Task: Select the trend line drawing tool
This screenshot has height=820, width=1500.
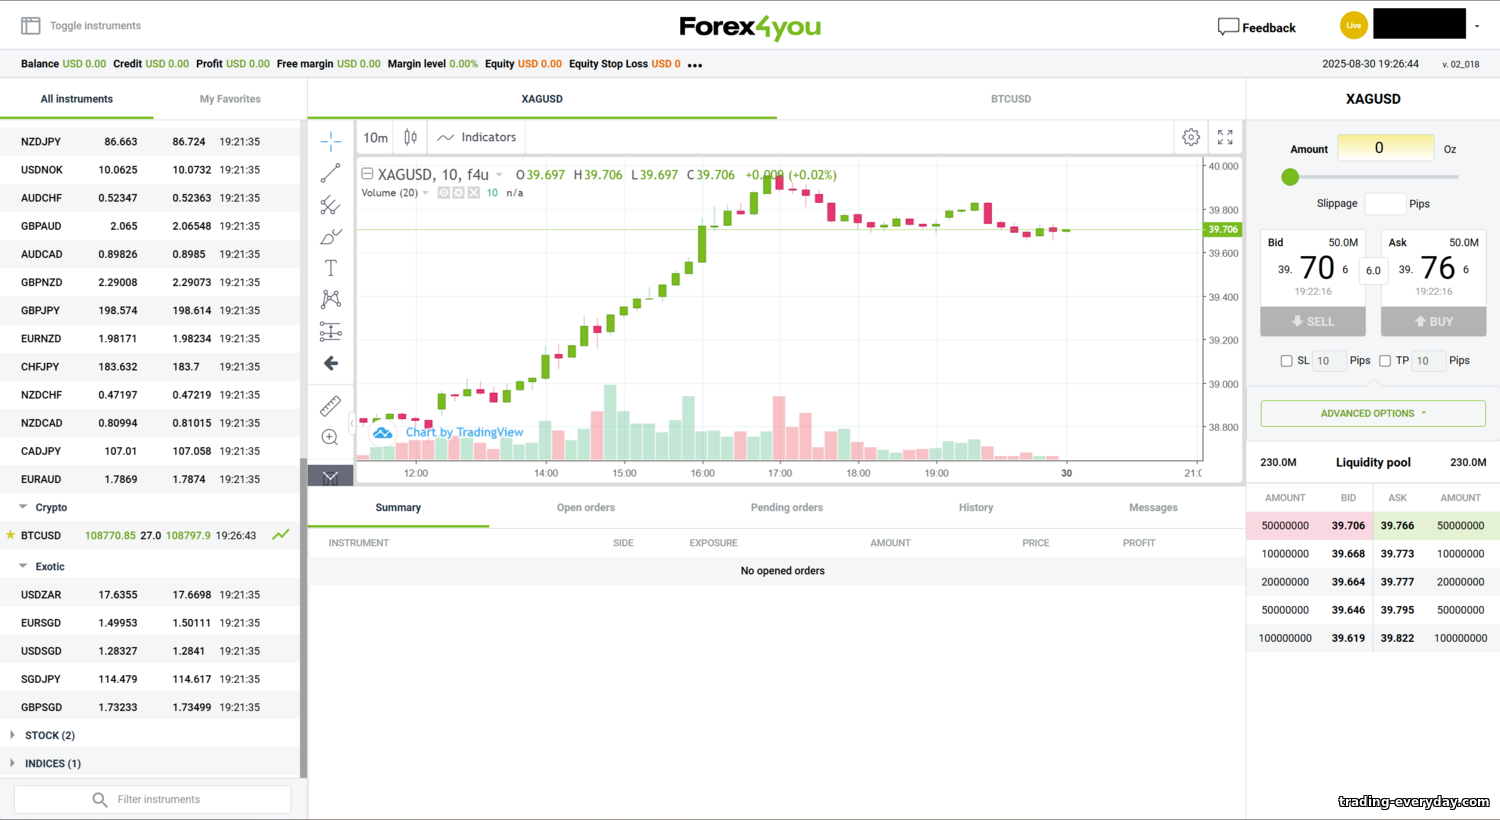Action: click(x=331, y=174)
